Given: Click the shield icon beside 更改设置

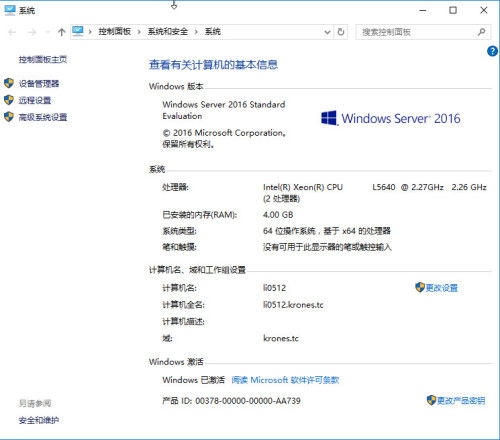Looking at the screenshot, I should click(x=420, y=287).
